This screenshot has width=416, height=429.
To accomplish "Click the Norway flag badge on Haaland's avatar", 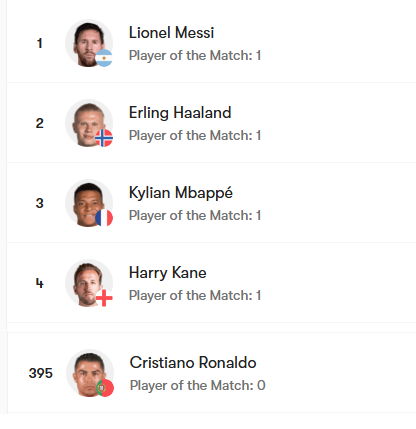I will click(x=104, y=138).
